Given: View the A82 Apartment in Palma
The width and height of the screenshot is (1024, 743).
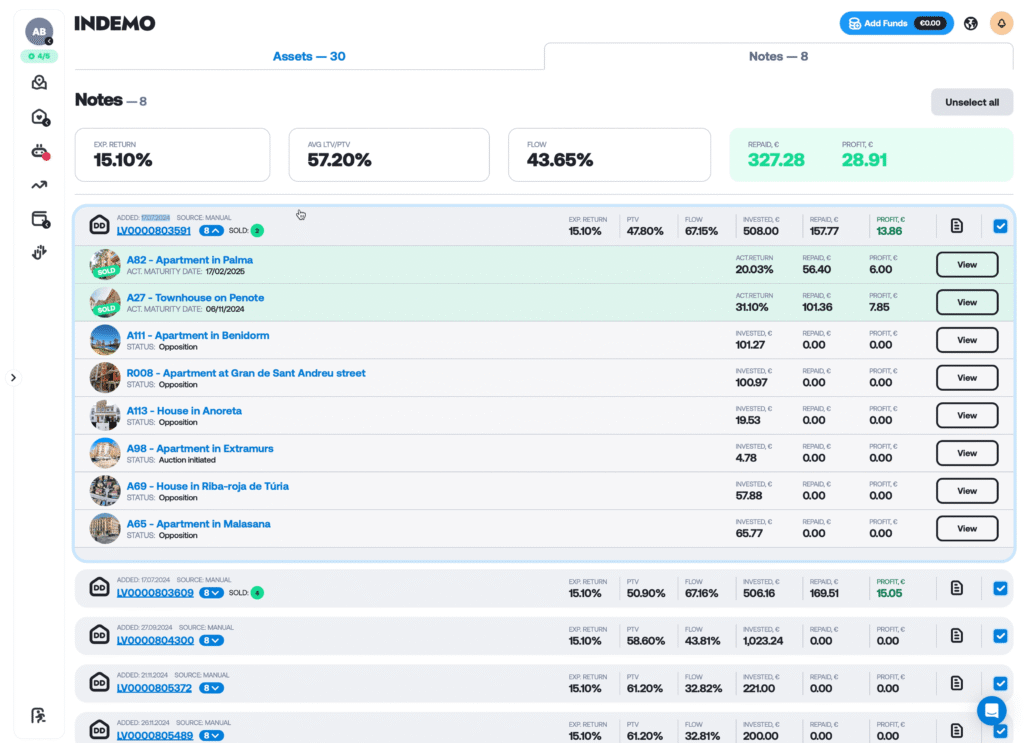Looking at the screenshot, I should [967, 264].
